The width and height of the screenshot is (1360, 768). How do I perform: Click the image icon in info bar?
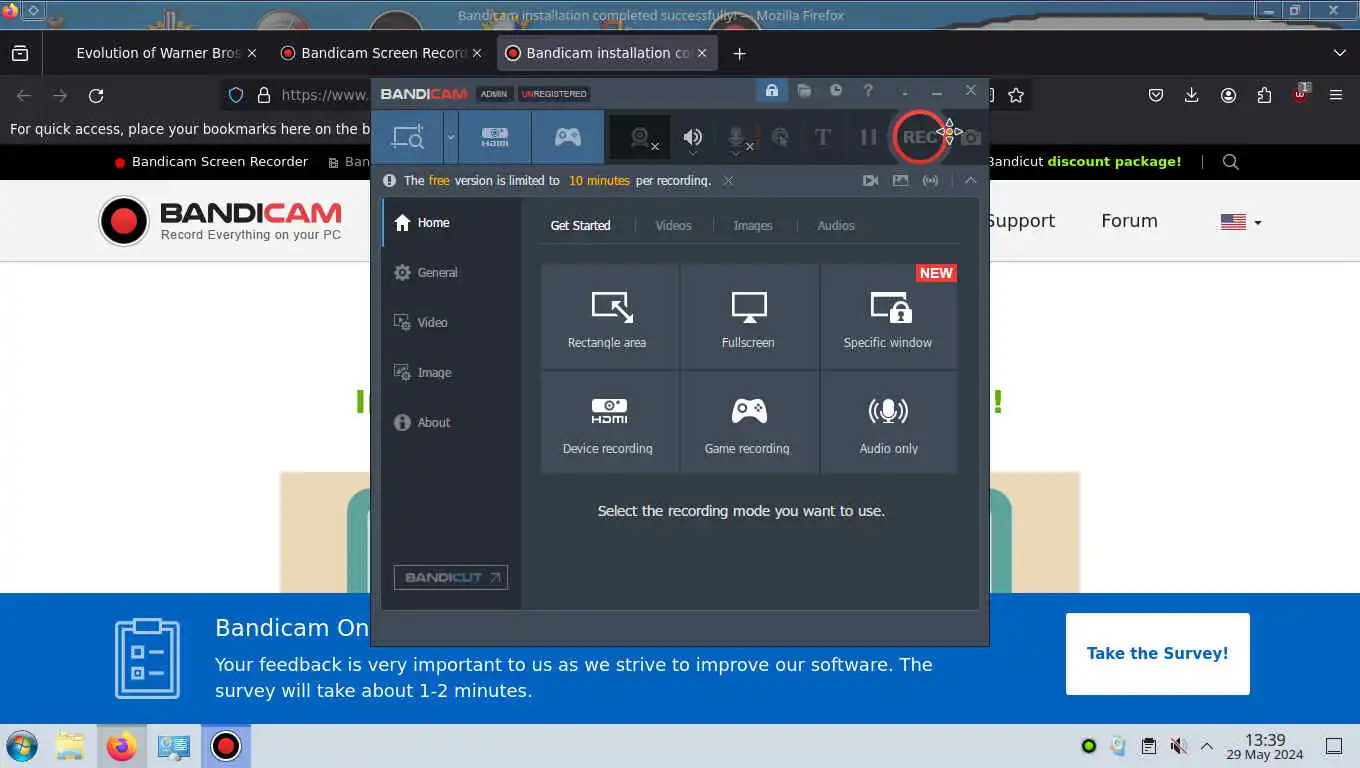pos(901,181)
